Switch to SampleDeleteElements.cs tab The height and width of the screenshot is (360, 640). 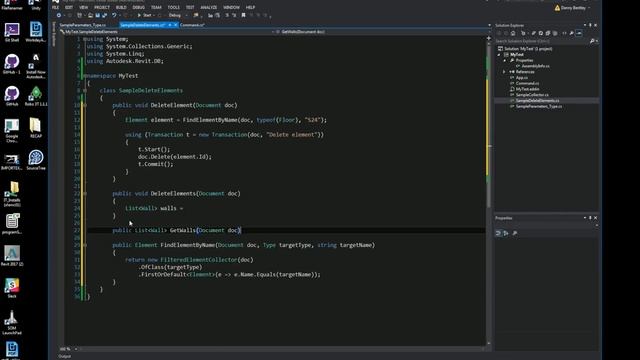[x=143, y=25]
